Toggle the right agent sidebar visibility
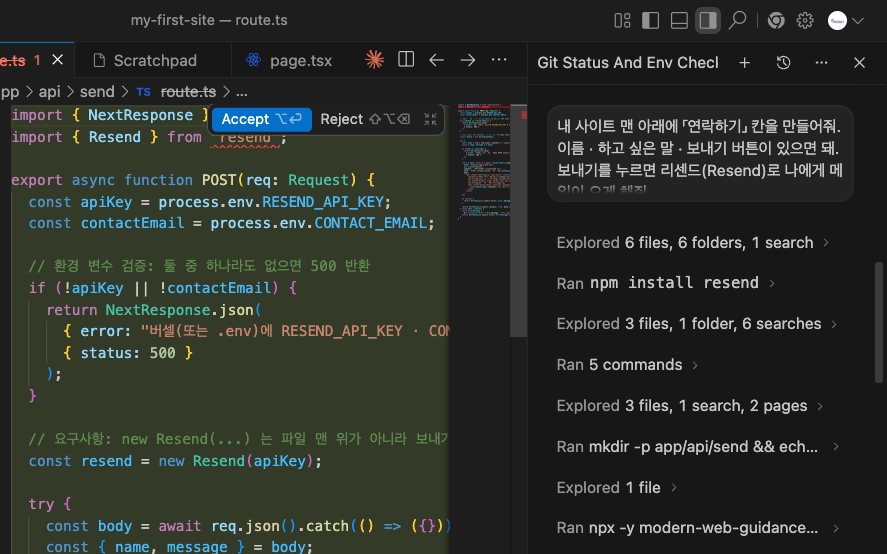887x554 pixels. pos(708,21)
